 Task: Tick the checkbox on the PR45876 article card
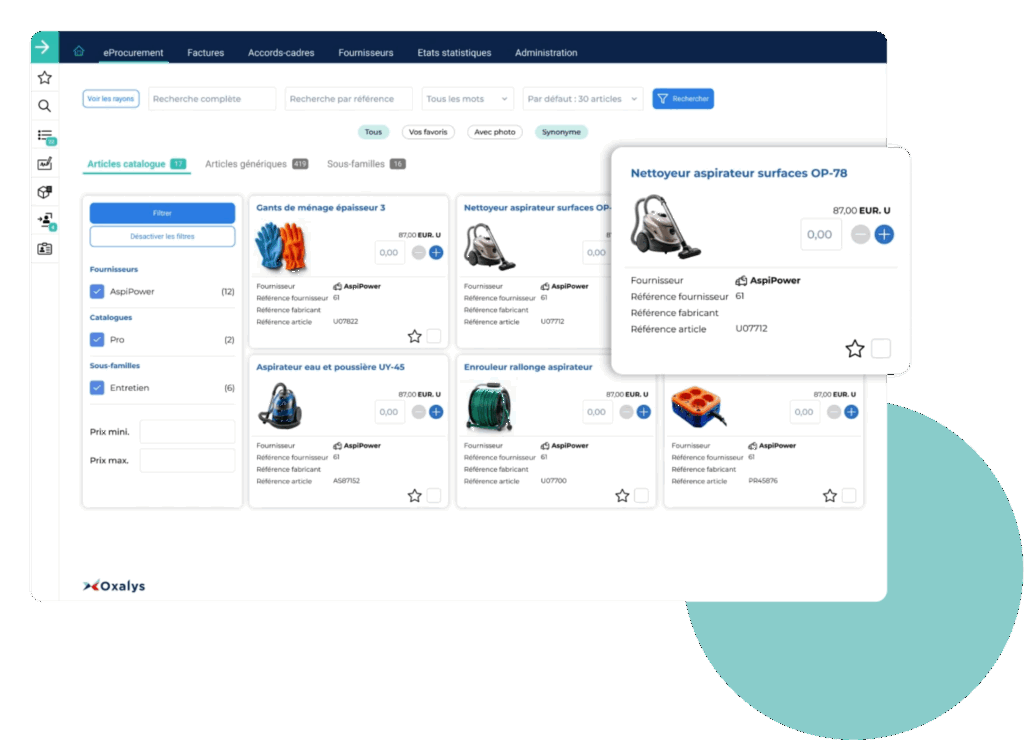click(x=849, y=496)
